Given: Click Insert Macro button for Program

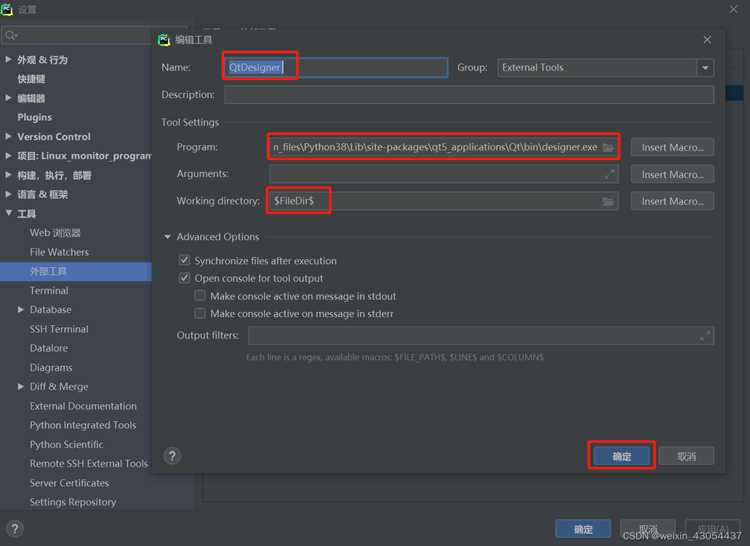Looking at the screenshot, I should click(672, 147).
